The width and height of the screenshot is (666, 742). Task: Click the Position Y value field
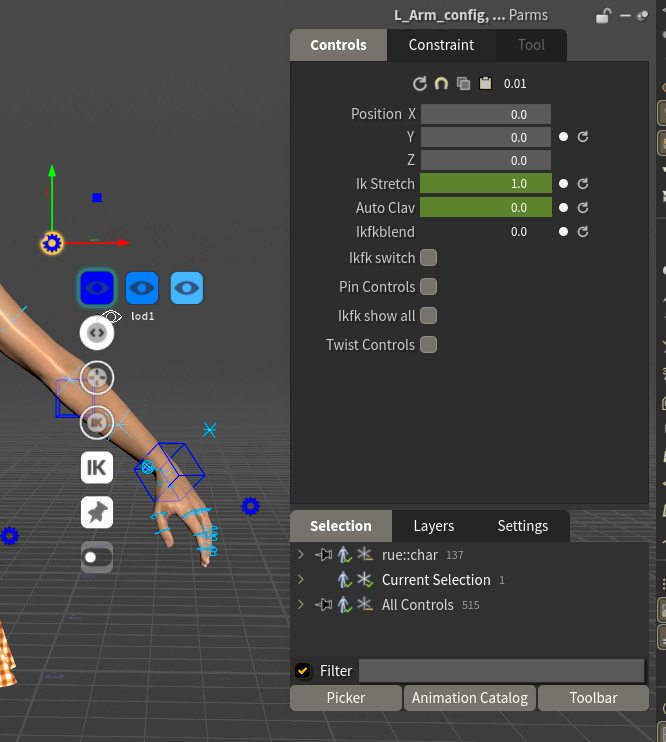tap(486, 137)
